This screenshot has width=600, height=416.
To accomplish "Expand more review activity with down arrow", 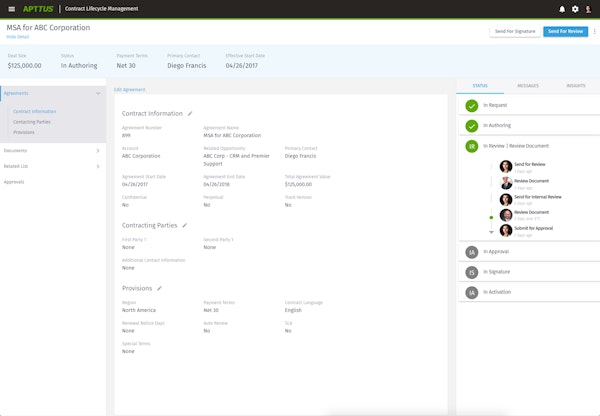I will tap(491, 232).
